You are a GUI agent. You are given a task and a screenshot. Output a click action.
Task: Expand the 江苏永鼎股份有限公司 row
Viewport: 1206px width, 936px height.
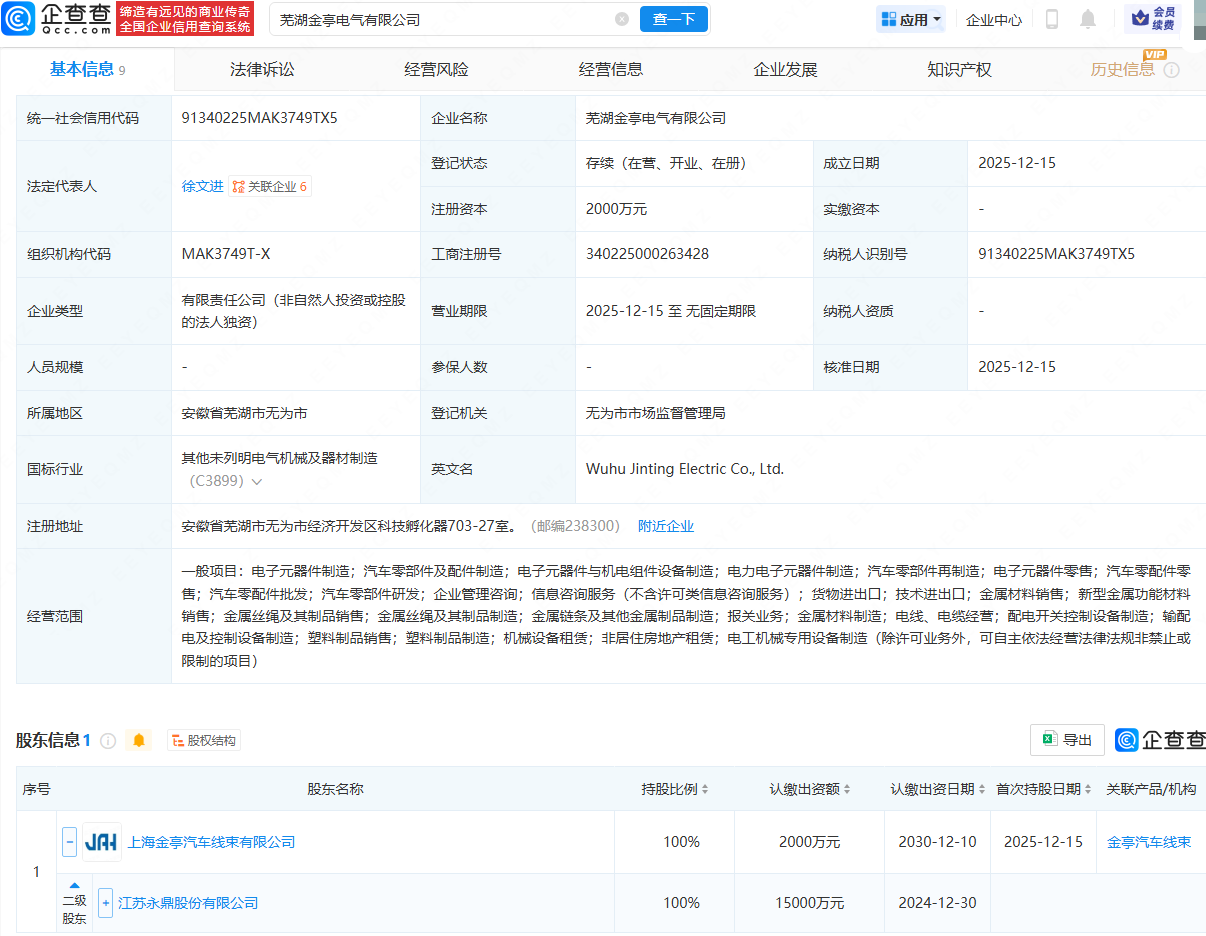coord(105,903)
